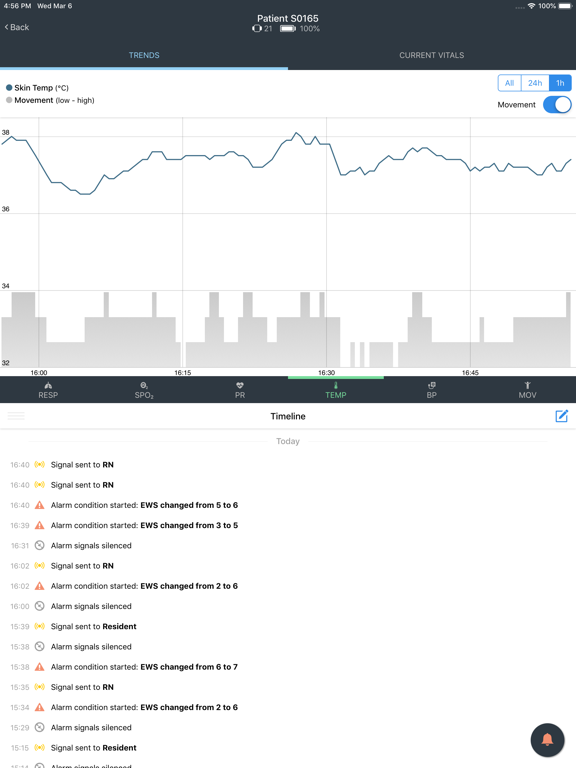
Task: Toggle the Movement switch off
Action: (x=557, y=105)
